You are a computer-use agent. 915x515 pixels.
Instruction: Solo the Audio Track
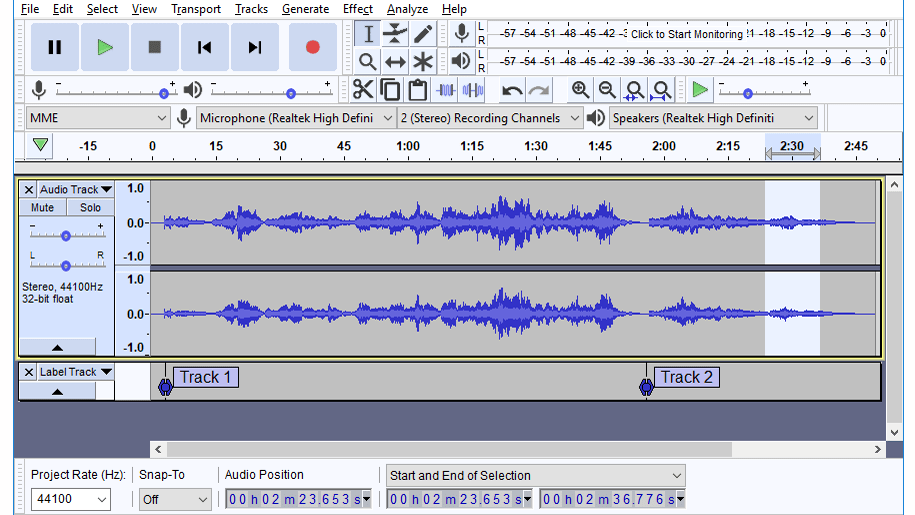point(90,208)
